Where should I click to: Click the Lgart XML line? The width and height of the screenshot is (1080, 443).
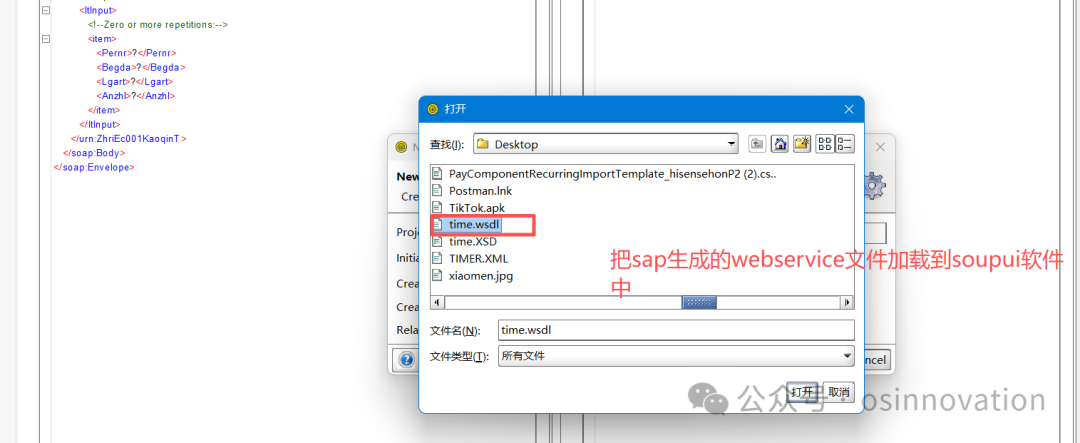point(134,82)
